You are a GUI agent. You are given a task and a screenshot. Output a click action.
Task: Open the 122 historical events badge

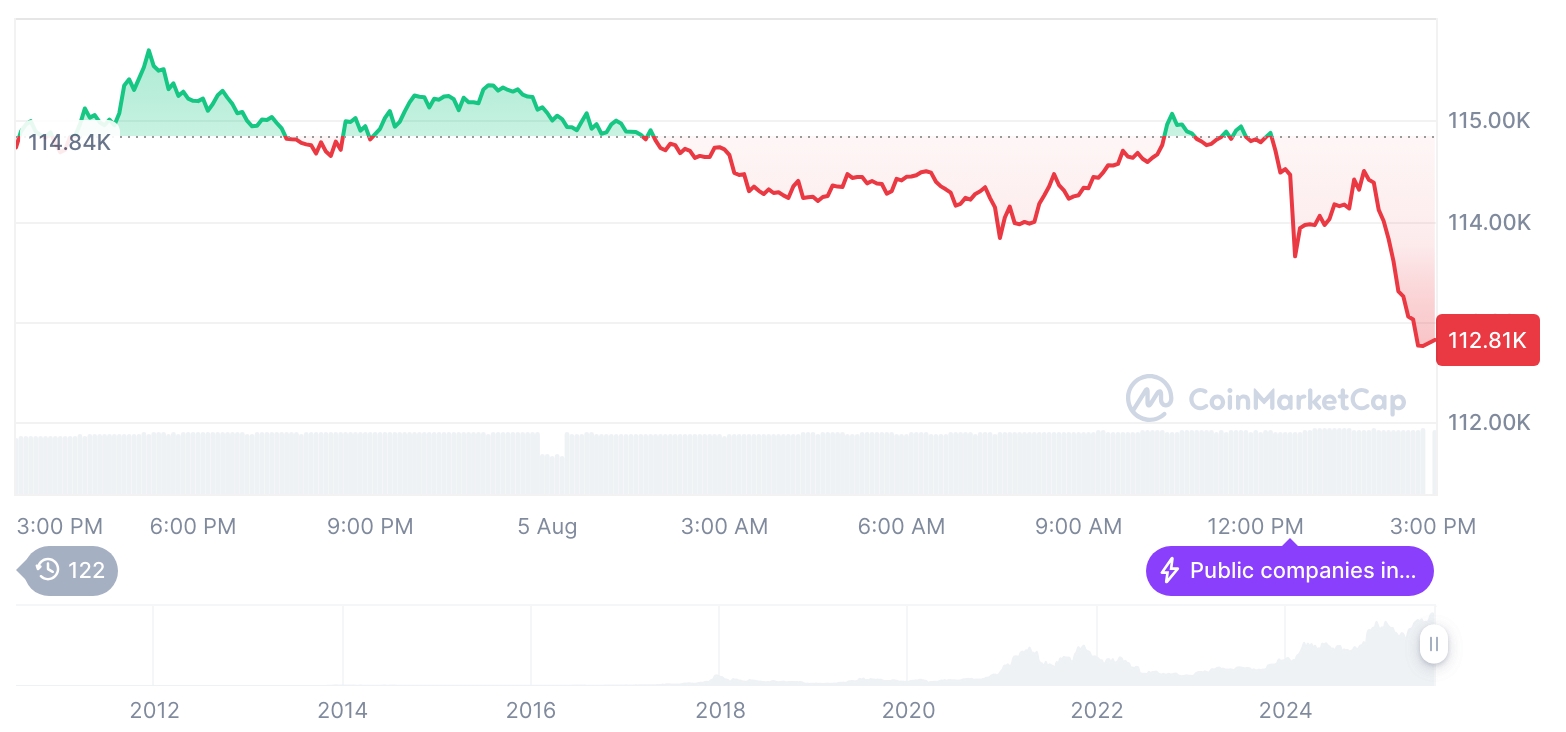click(x=70, y=570)
